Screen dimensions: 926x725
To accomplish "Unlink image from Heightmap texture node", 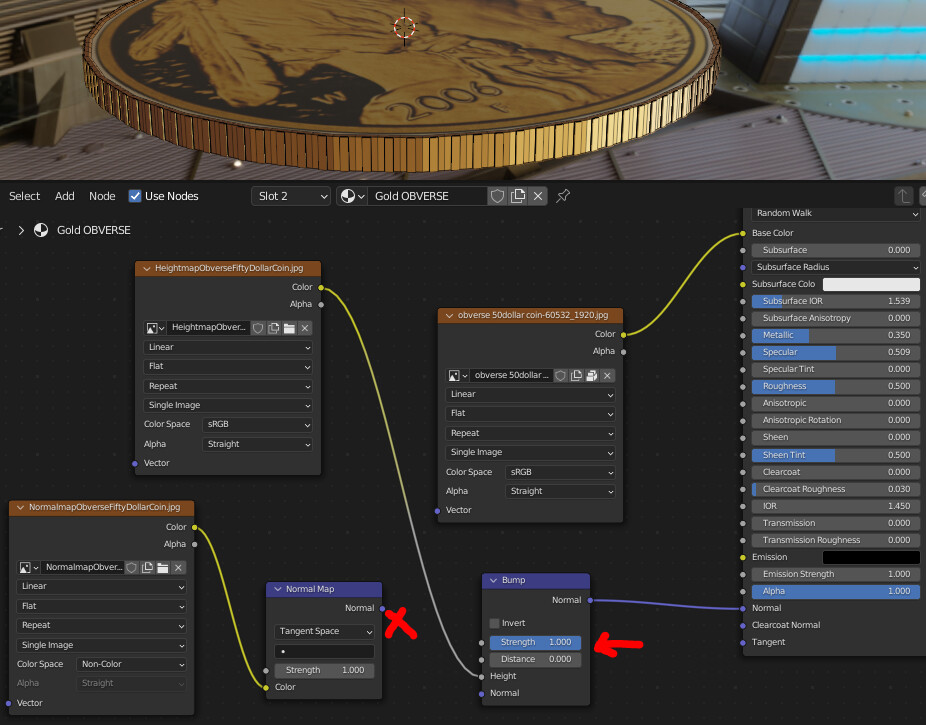I will [305, 328].
